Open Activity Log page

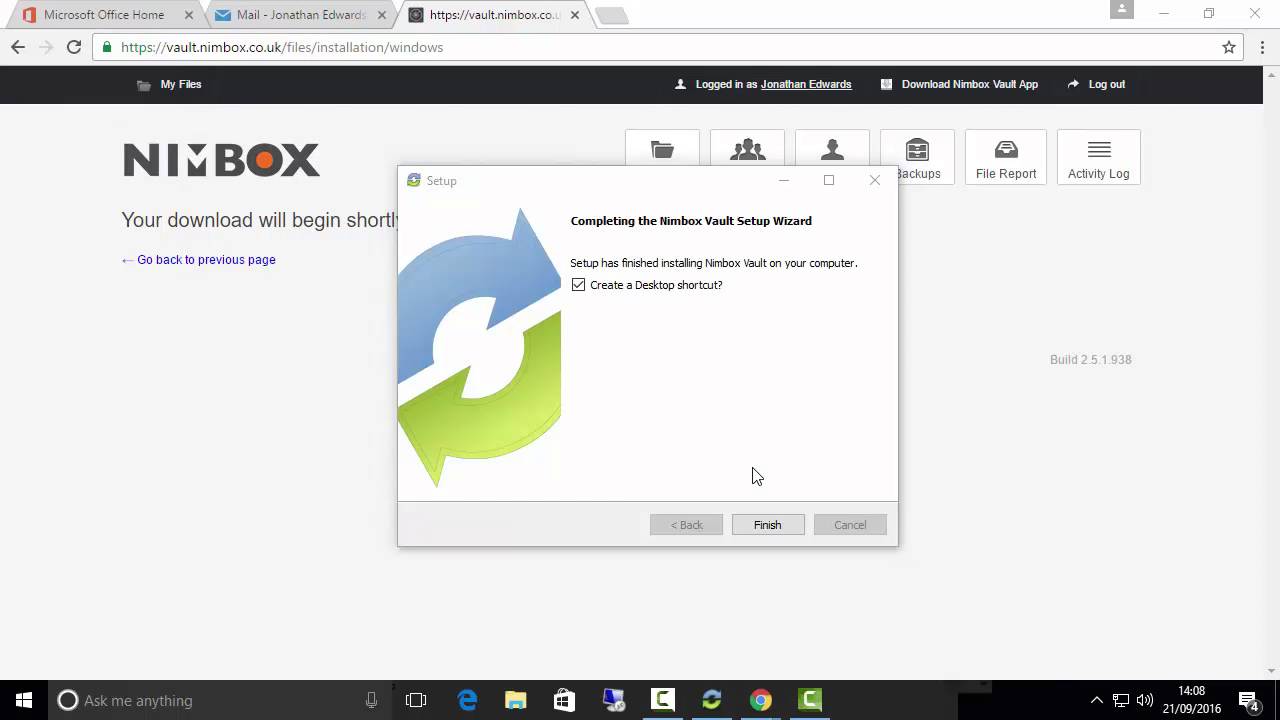(x=1098, y=157)
